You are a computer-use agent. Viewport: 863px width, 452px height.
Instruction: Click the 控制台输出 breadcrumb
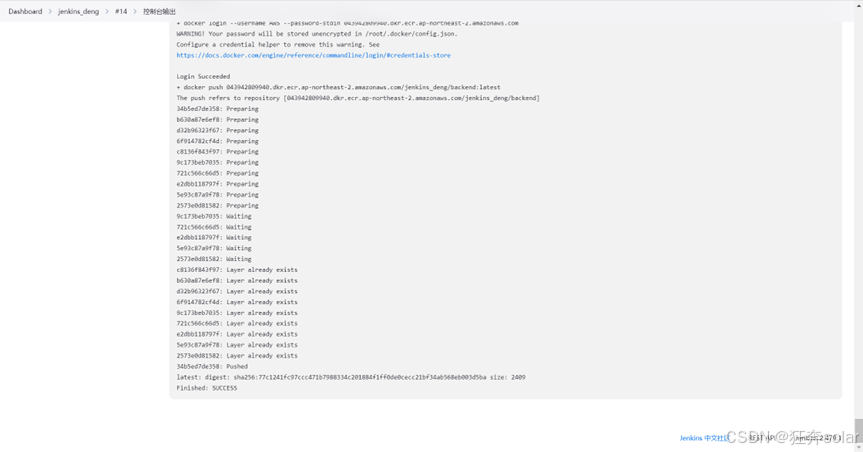(x=159, y=11)
